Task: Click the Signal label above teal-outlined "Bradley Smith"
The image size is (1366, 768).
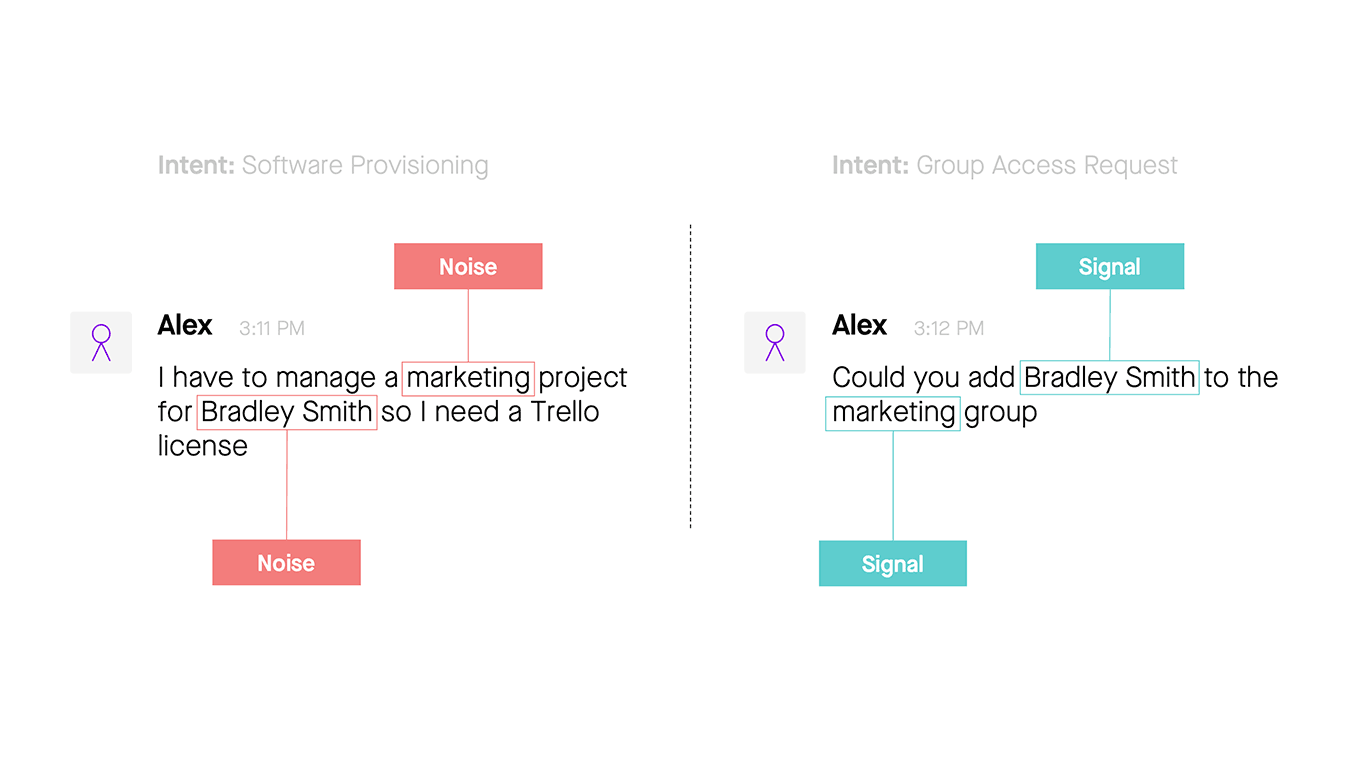Action: coord(1110,267)
